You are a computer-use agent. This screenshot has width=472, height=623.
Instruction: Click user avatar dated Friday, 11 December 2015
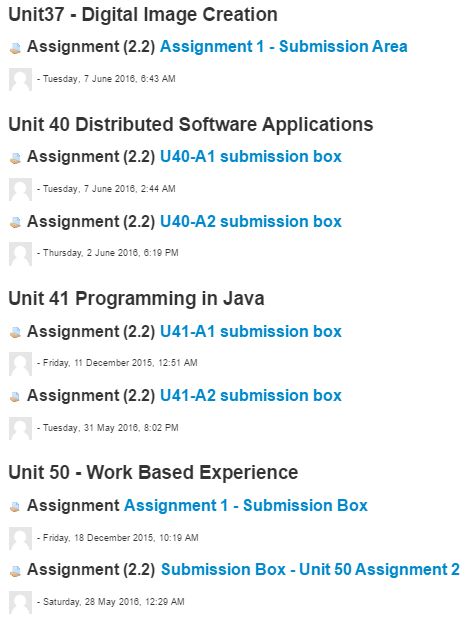(21, 364)
